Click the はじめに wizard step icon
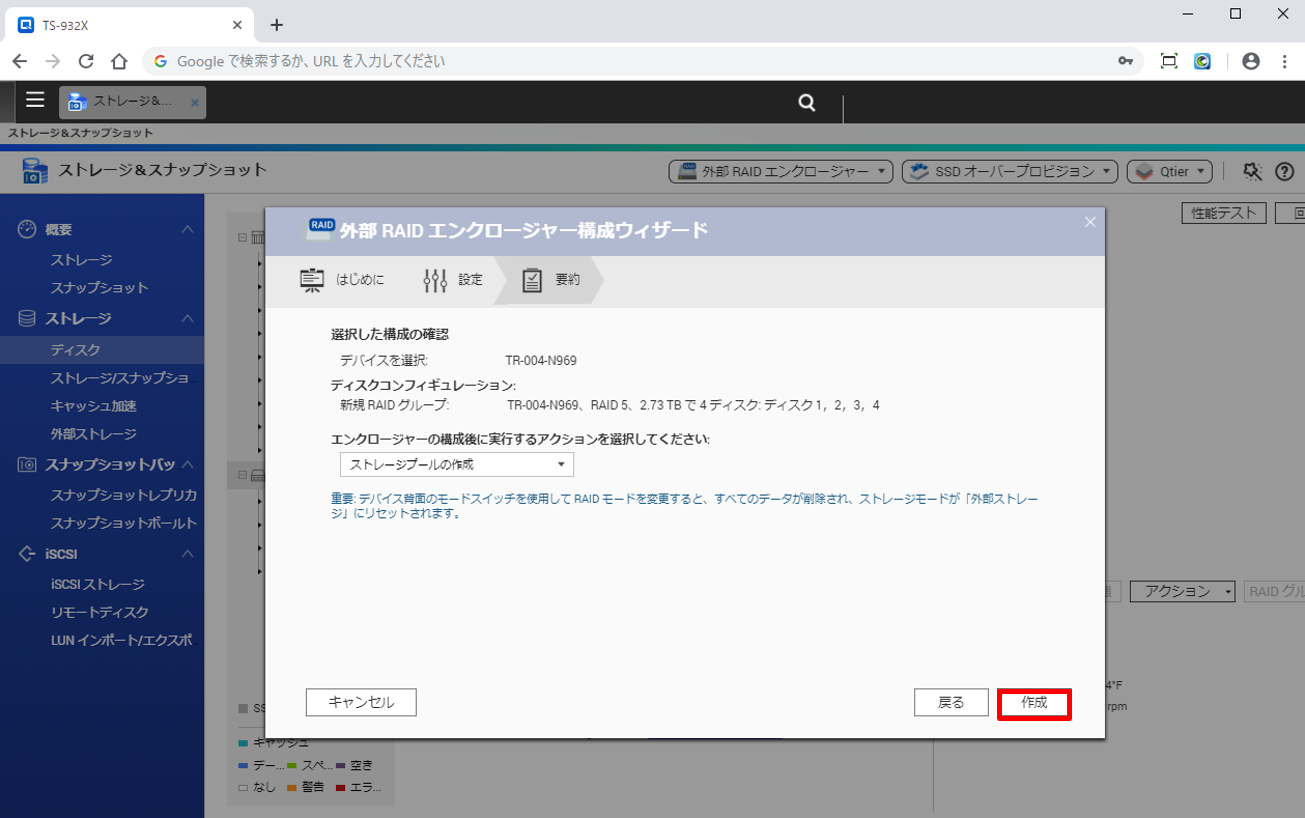Viewport: 1305px width, 818px height. click(313, 280)
